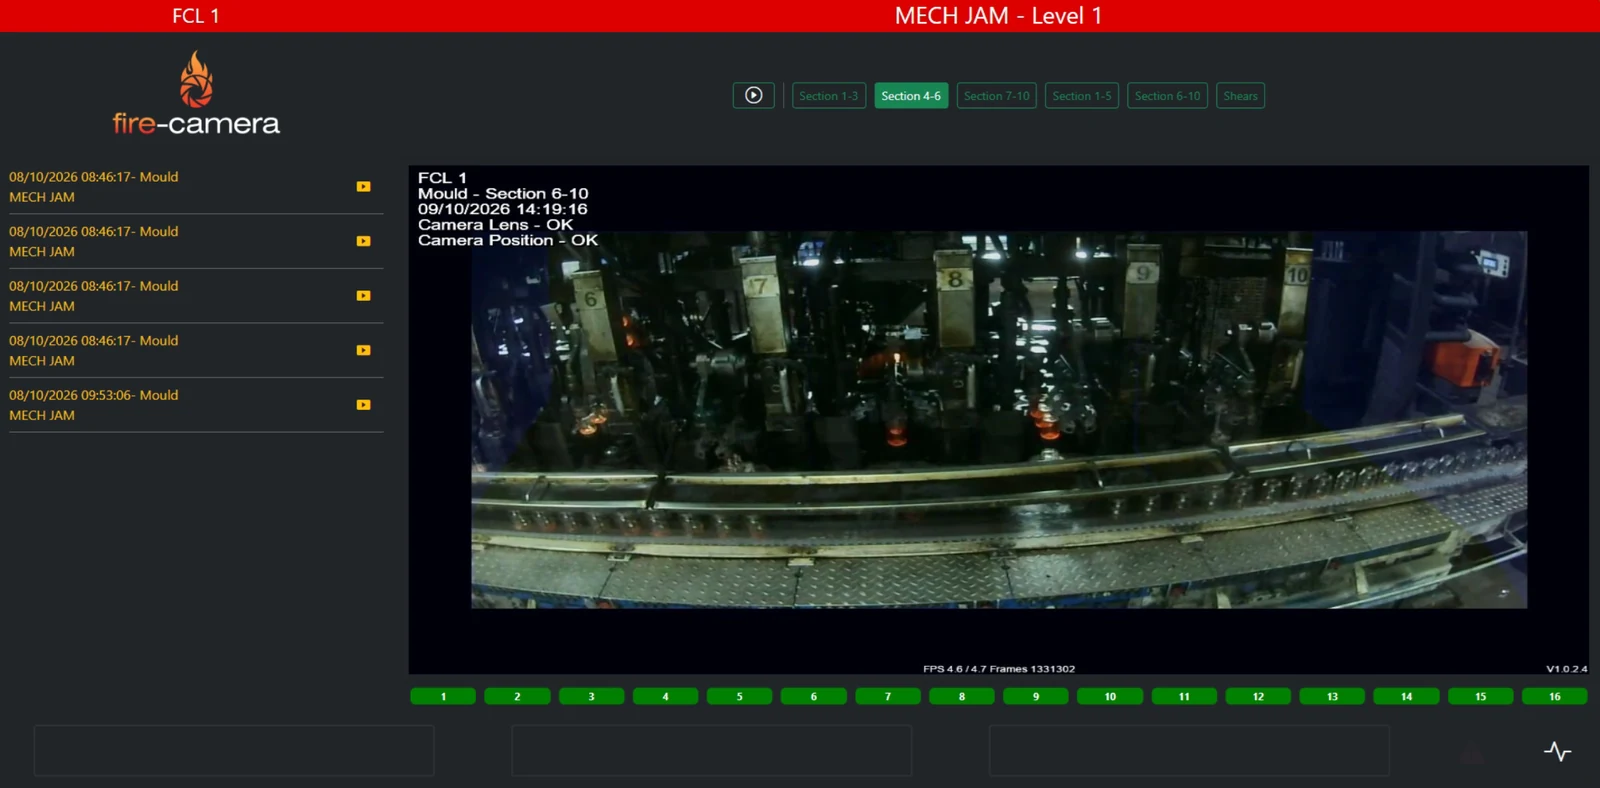Click the MECH JAM - Level 1 alarm banner

click(x=998, y=16)
